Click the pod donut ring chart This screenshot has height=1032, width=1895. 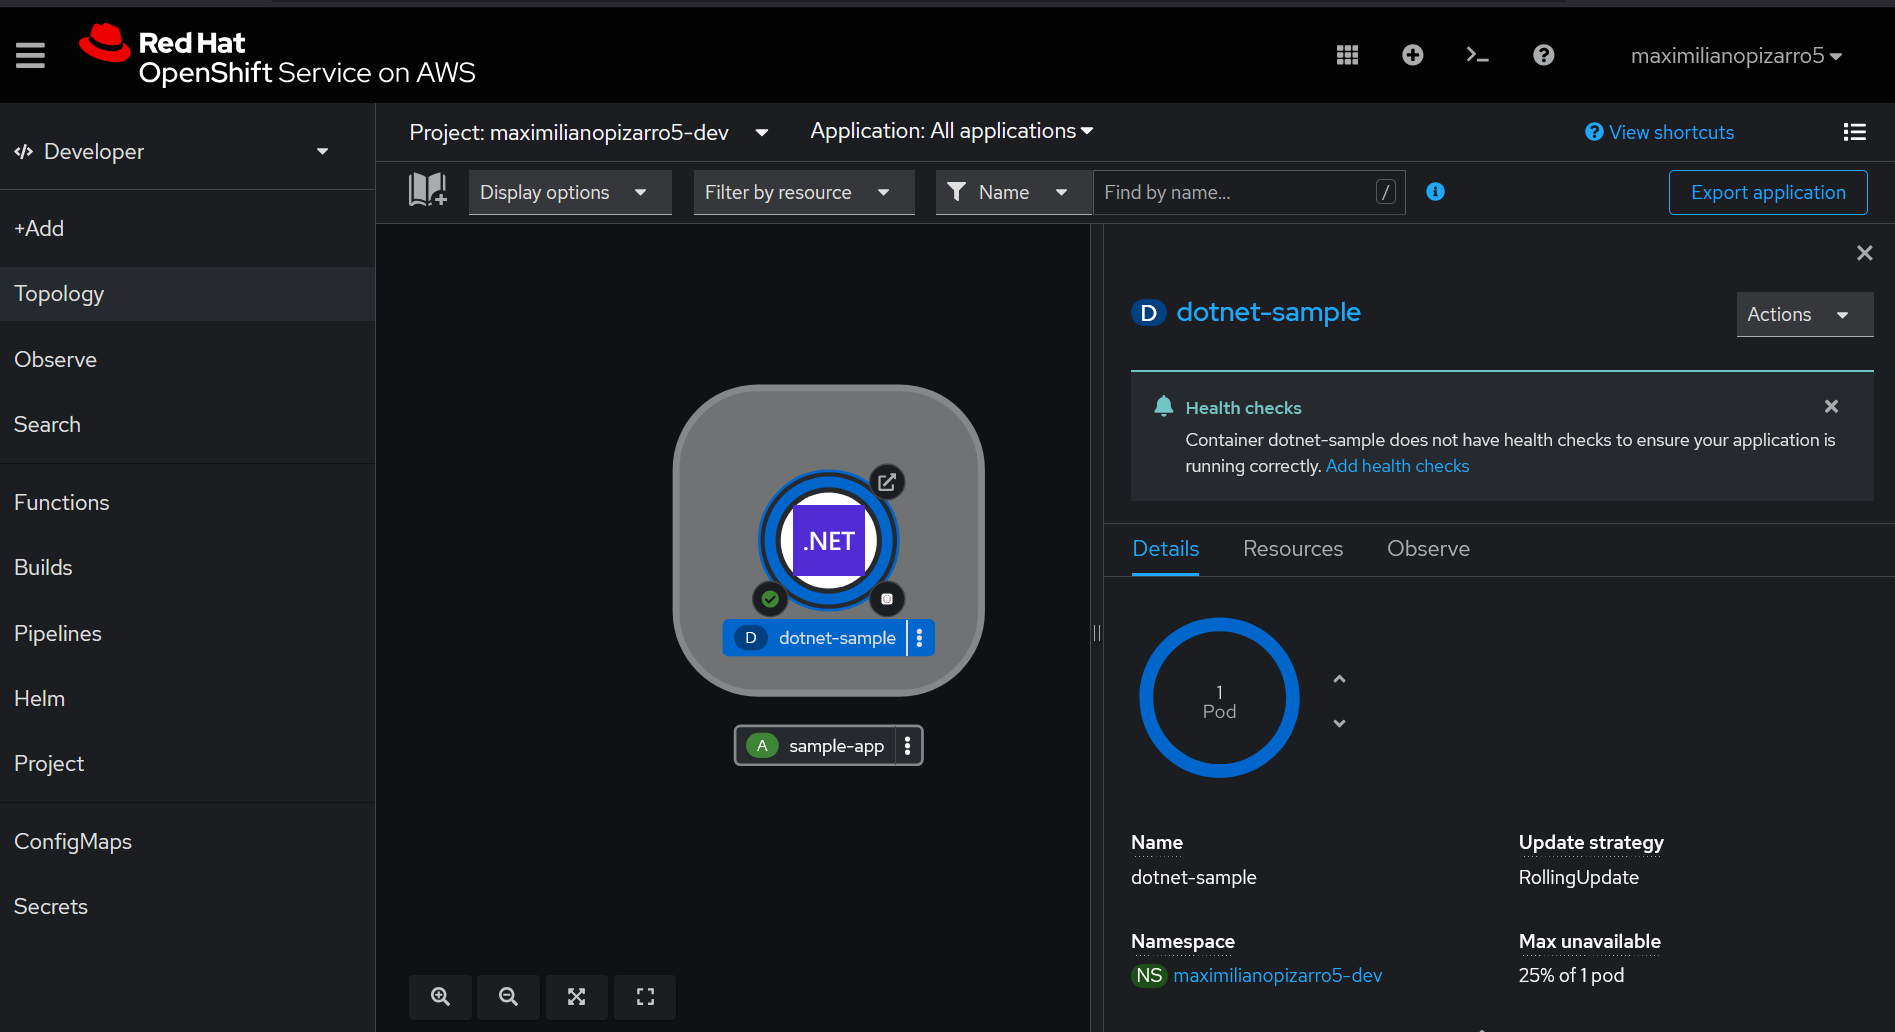pos(1219,698)
